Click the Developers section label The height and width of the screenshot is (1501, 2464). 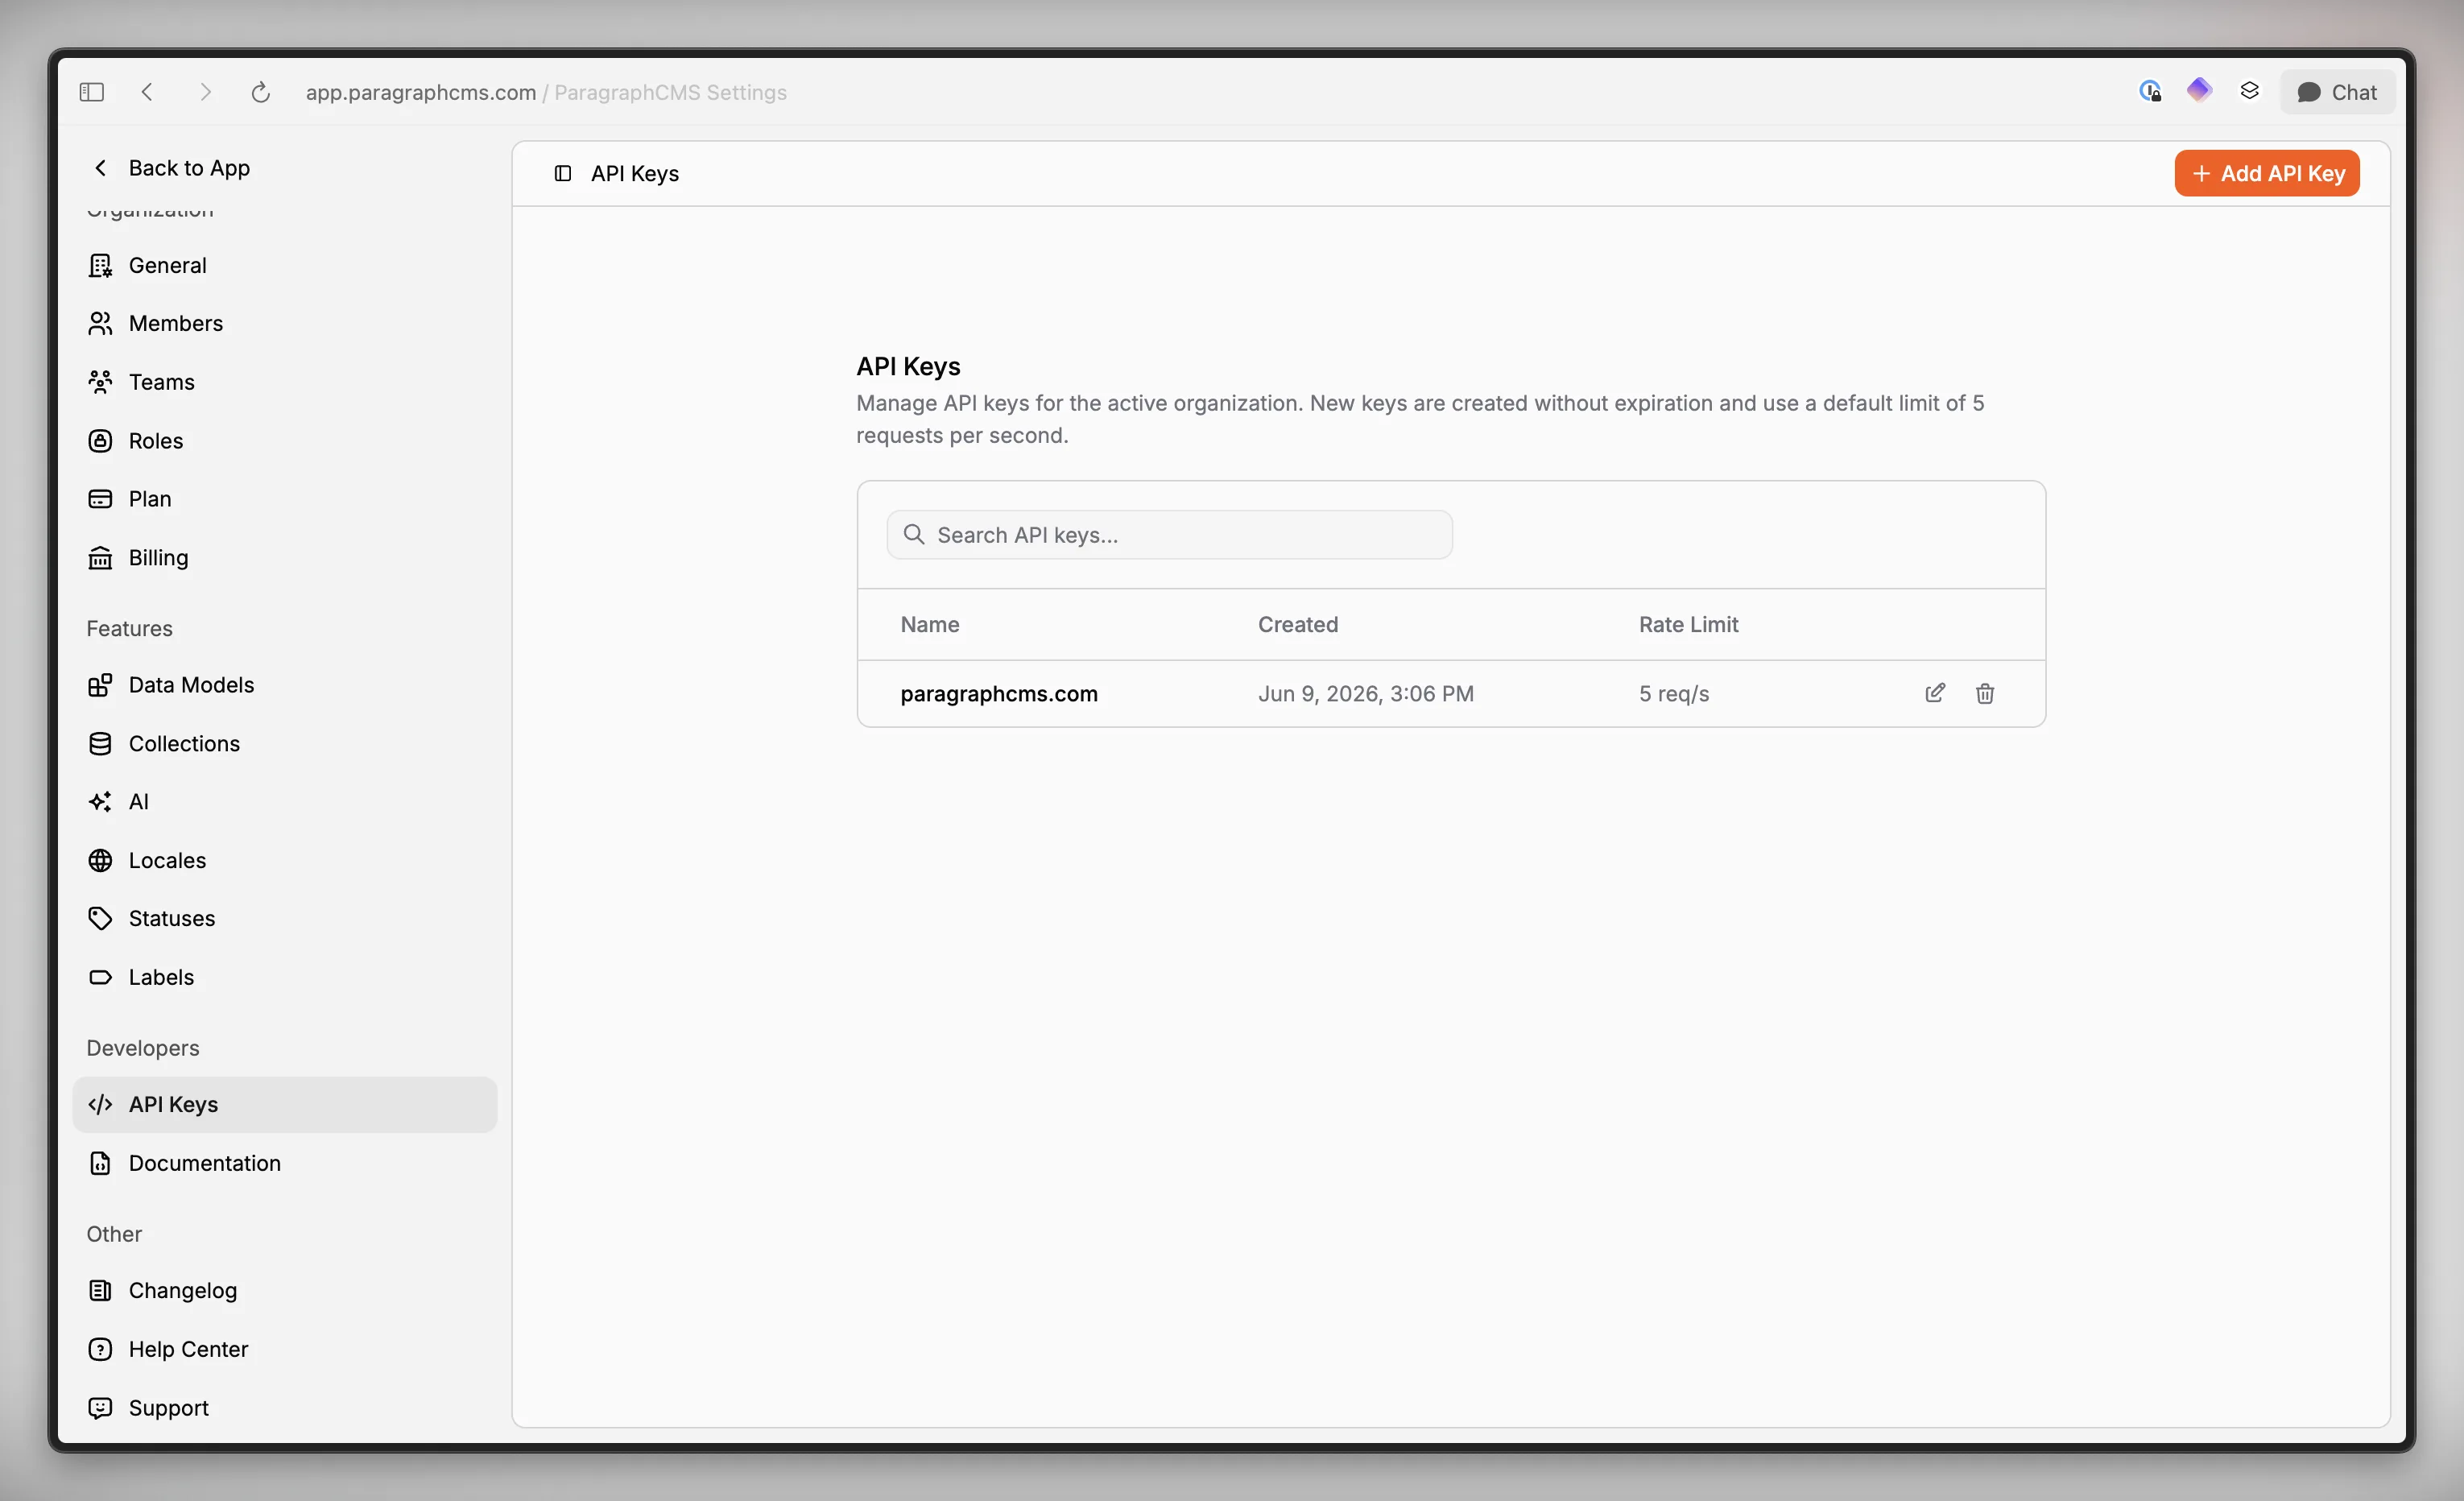pyautogui.click(x=143, y=1048)
